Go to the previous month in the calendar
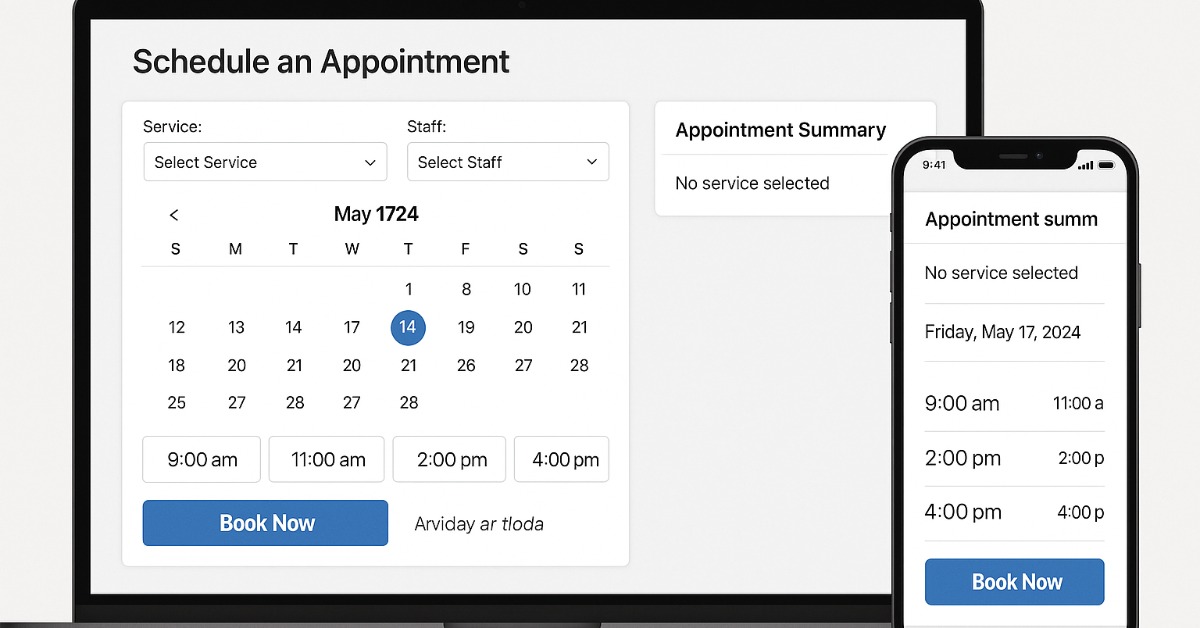1200x628 pixels. coord(174,214)
